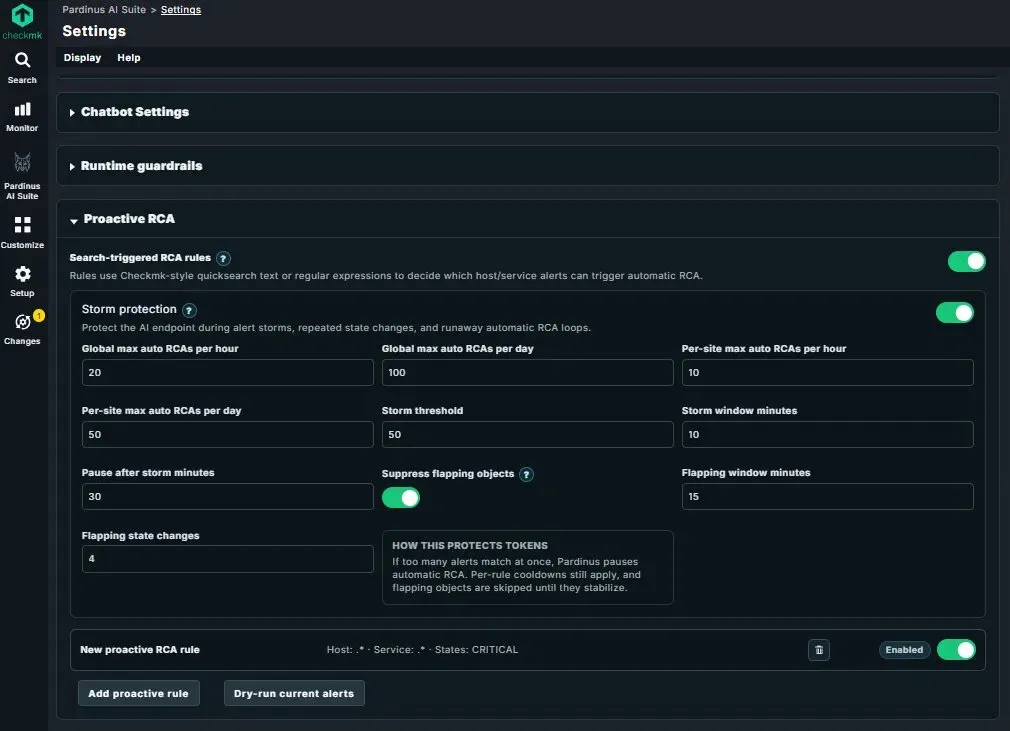Open the Customize grid icon
The width and height of the screenshot is (1010, 731).
point(23,225)
